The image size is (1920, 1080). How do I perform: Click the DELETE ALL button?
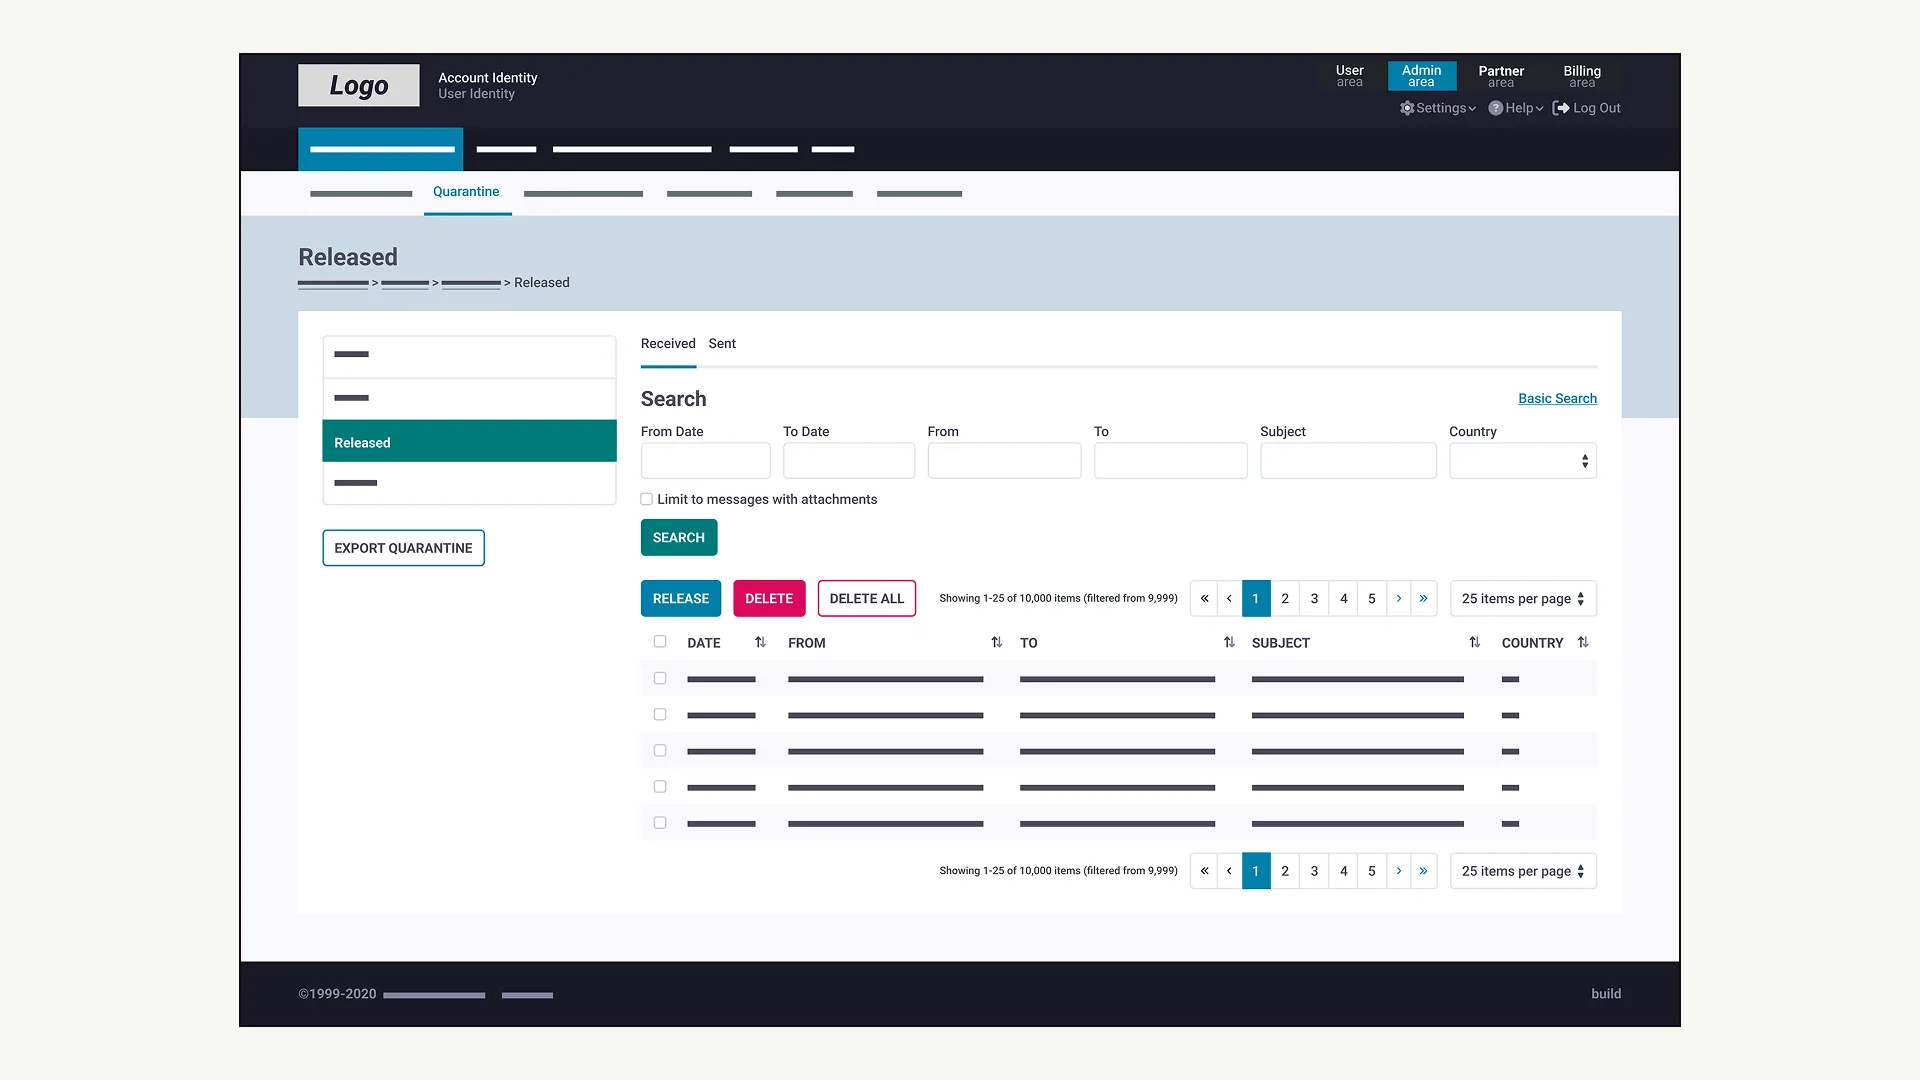pos(867,598)
